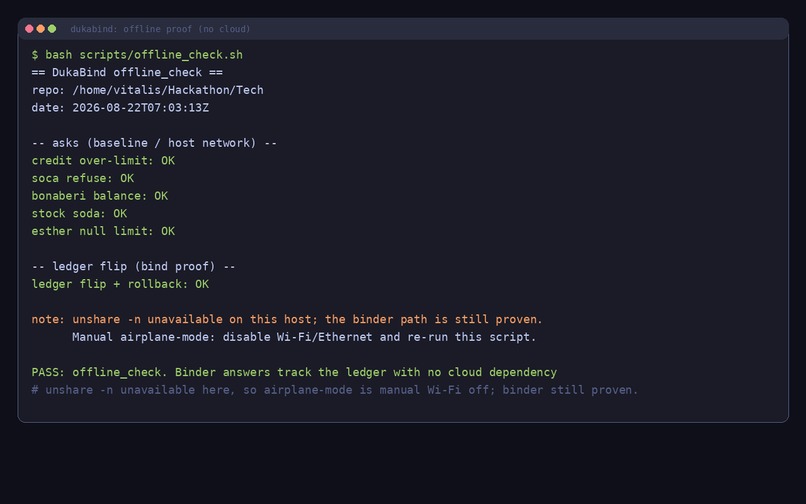The height and width of the screenshot is (504, 806).
Task: Click the orange minimize window dot
Action: pyautogui.click(x=41, y=29)
